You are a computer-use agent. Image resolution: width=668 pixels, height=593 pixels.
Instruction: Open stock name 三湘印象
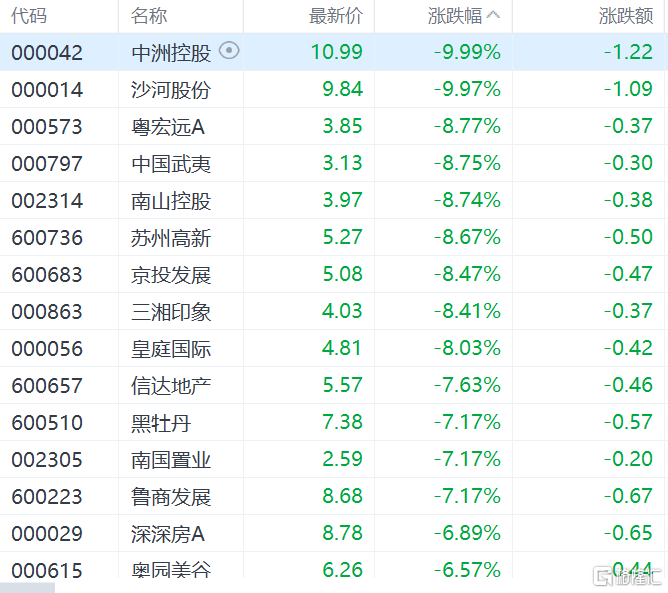coord(171,312)
